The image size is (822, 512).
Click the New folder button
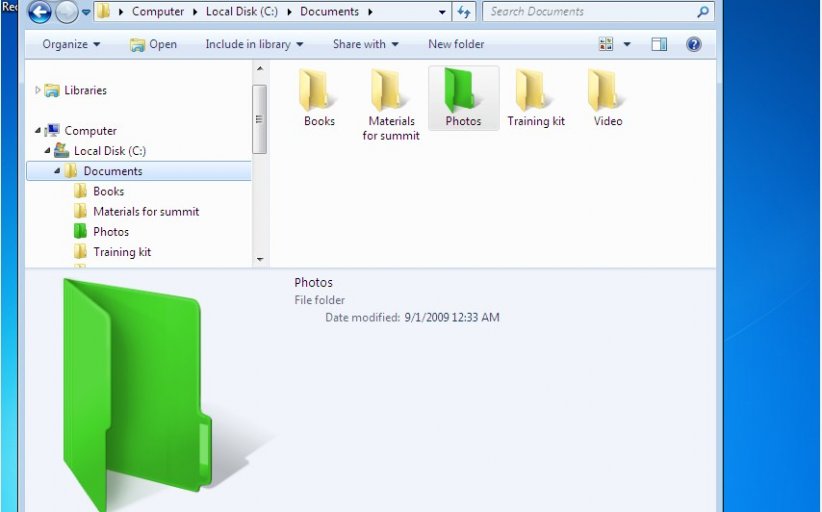456,44
